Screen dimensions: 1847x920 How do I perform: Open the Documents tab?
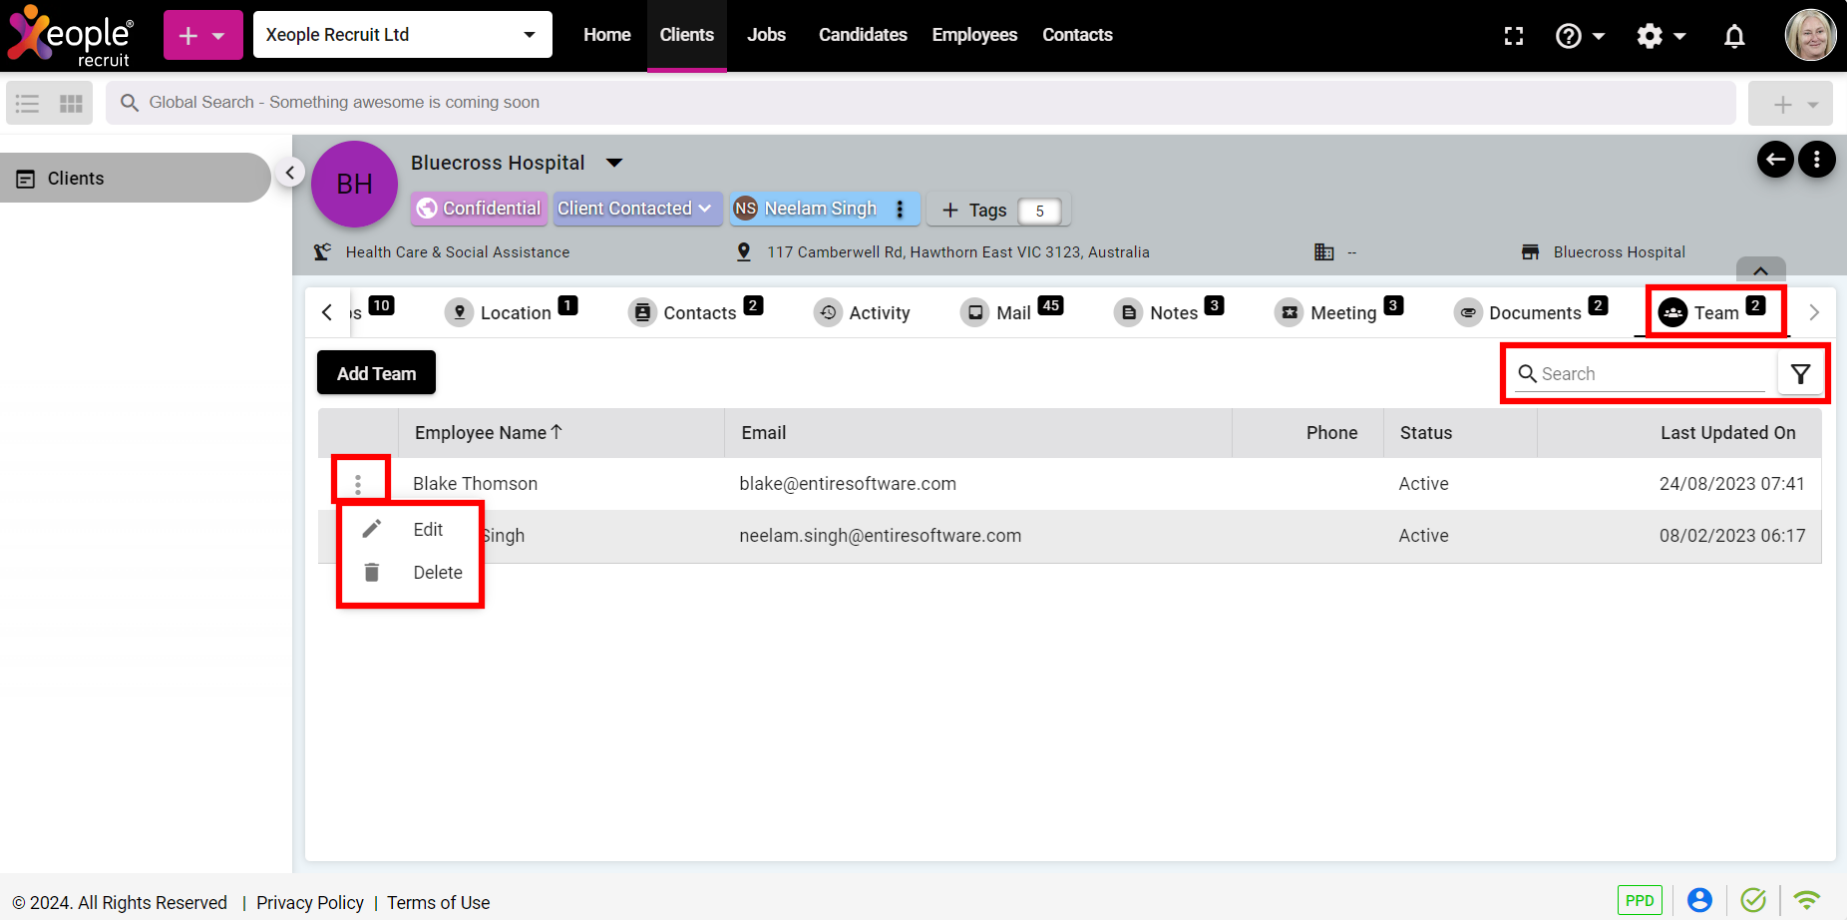1531,312
